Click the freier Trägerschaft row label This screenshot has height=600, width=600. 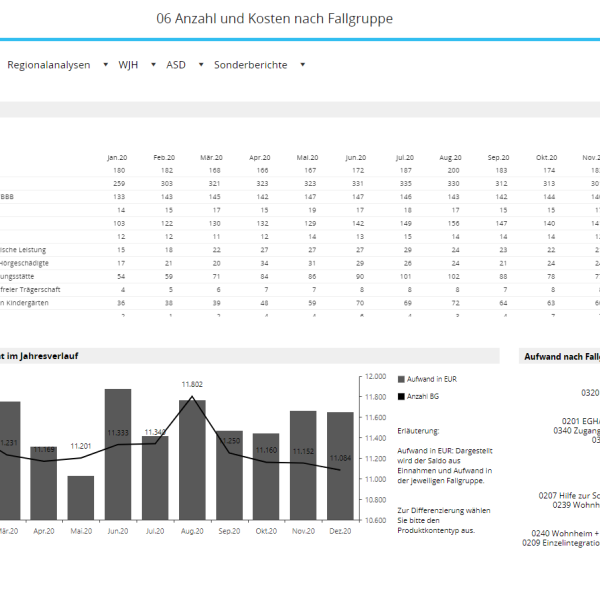click(x=30, y=290)
